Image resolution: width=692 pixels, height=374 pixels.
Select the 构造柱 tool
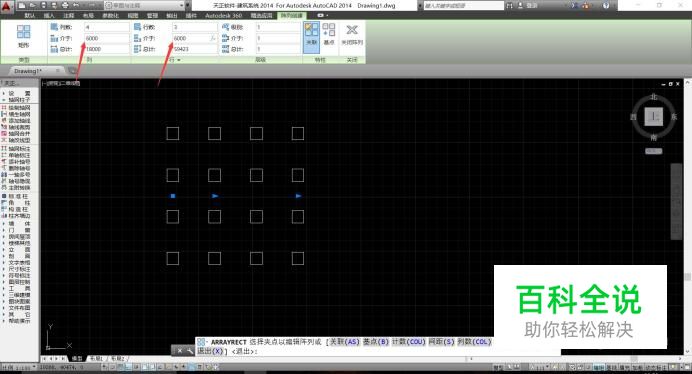pyautogui.click(x=16, y=209)
